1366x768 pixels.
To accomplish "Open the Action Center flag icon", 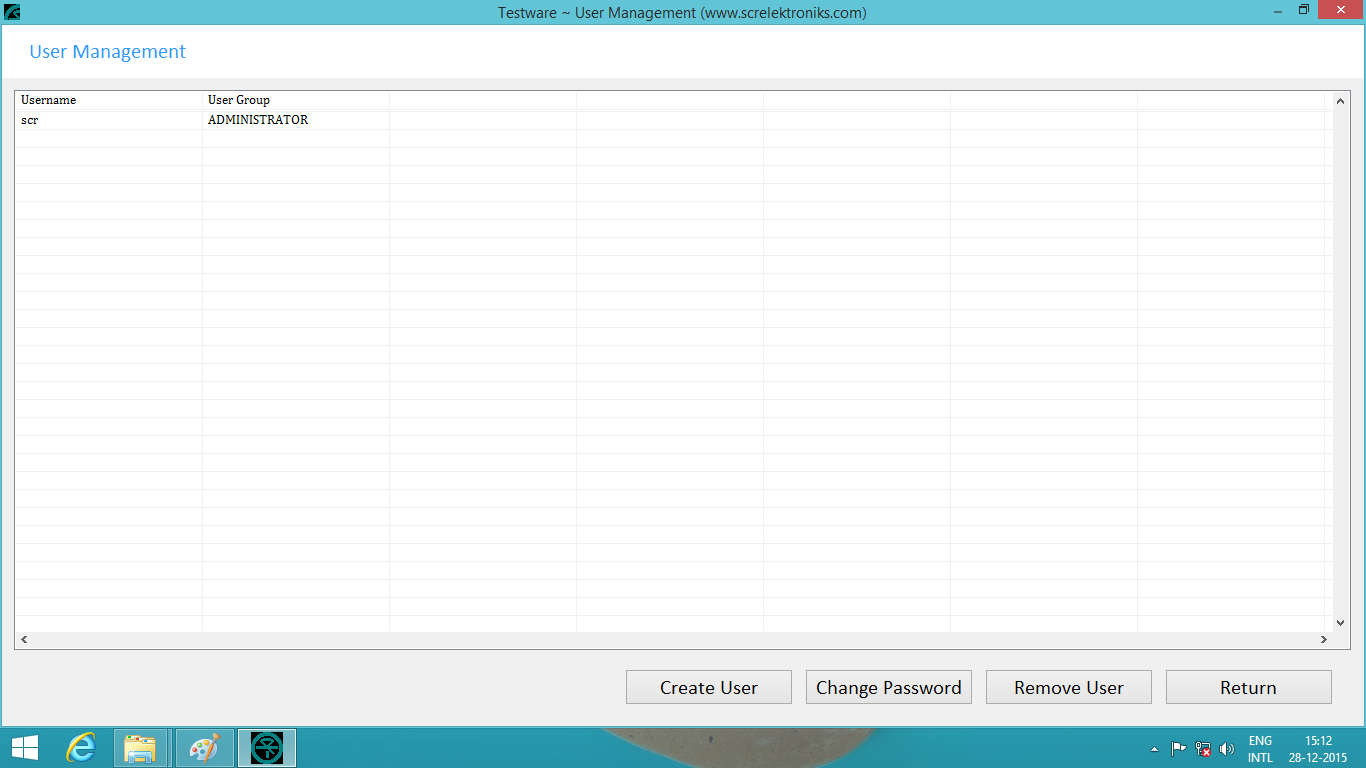I will tap(1179, 749).
